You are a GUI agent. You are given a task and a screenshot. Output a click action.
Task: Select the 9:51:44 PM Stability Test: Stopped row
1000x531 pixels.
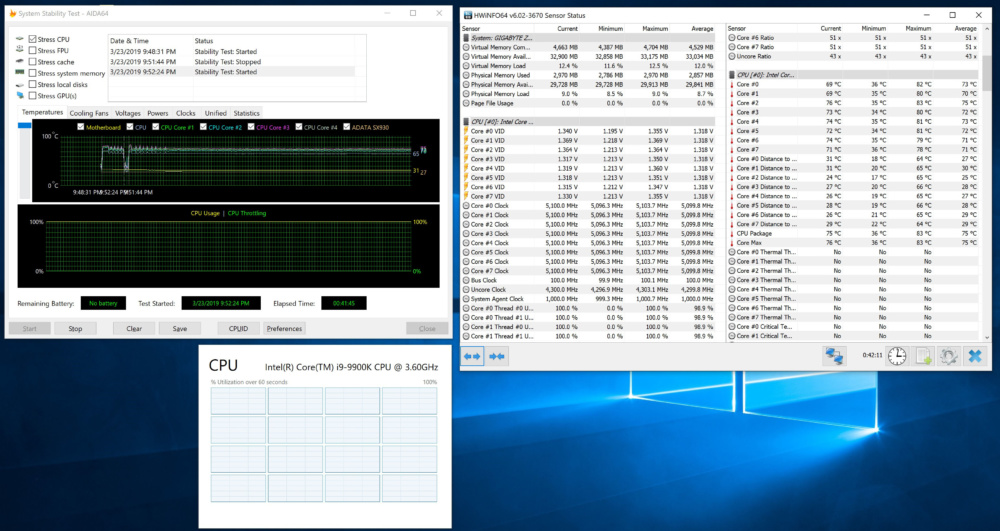tap(232, 62)
